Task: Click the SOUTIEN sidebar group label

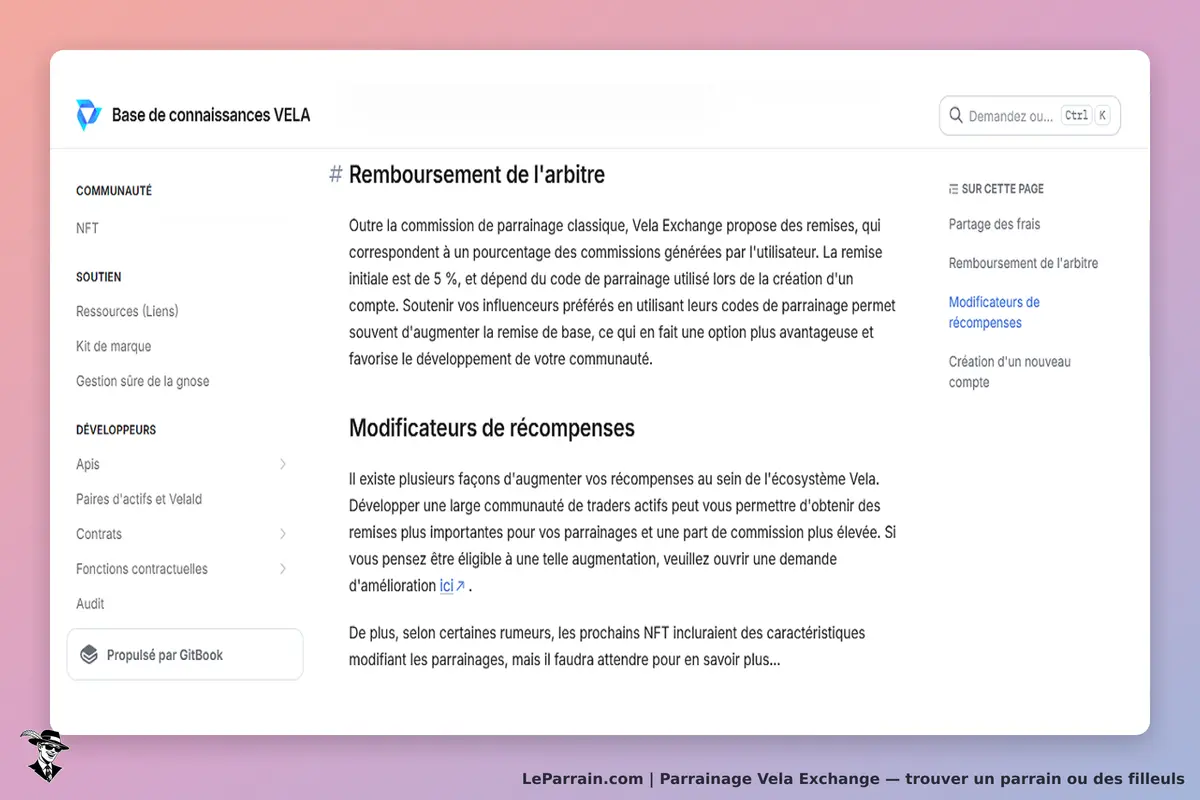Action: pyautogui.click(x=99, y=277)
